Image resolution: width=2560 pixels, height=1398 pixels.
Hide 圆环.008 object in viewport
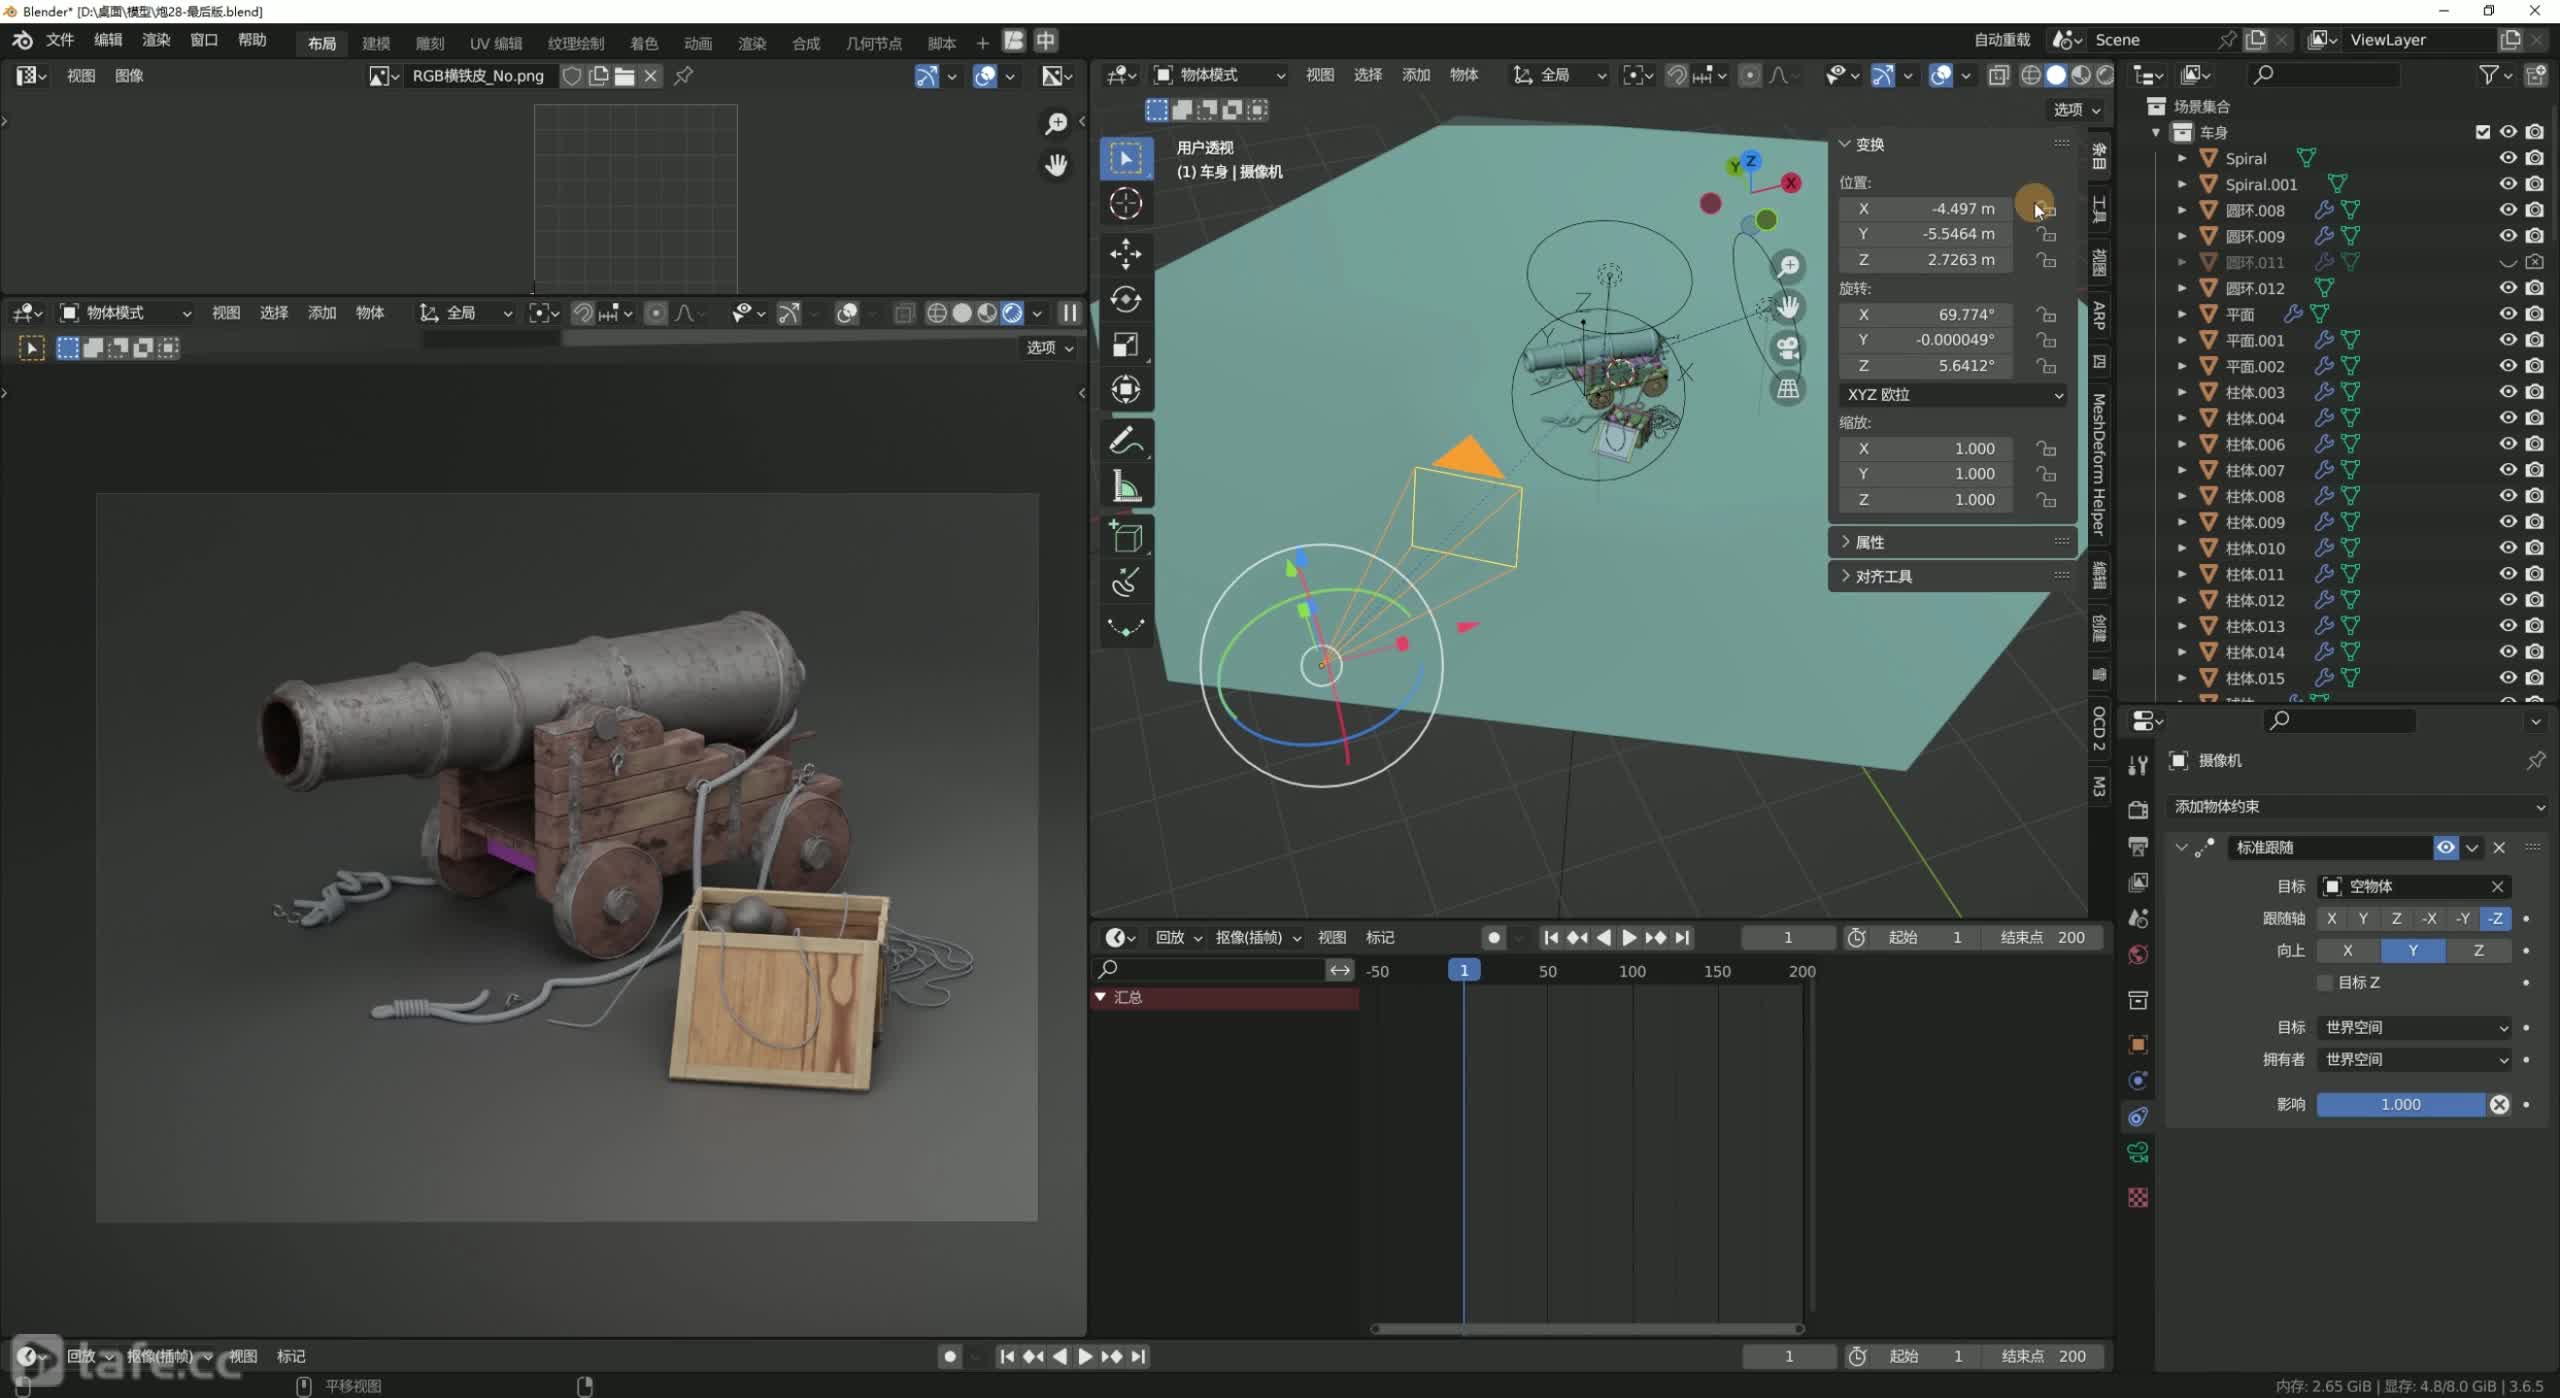tap(2508, 210)
